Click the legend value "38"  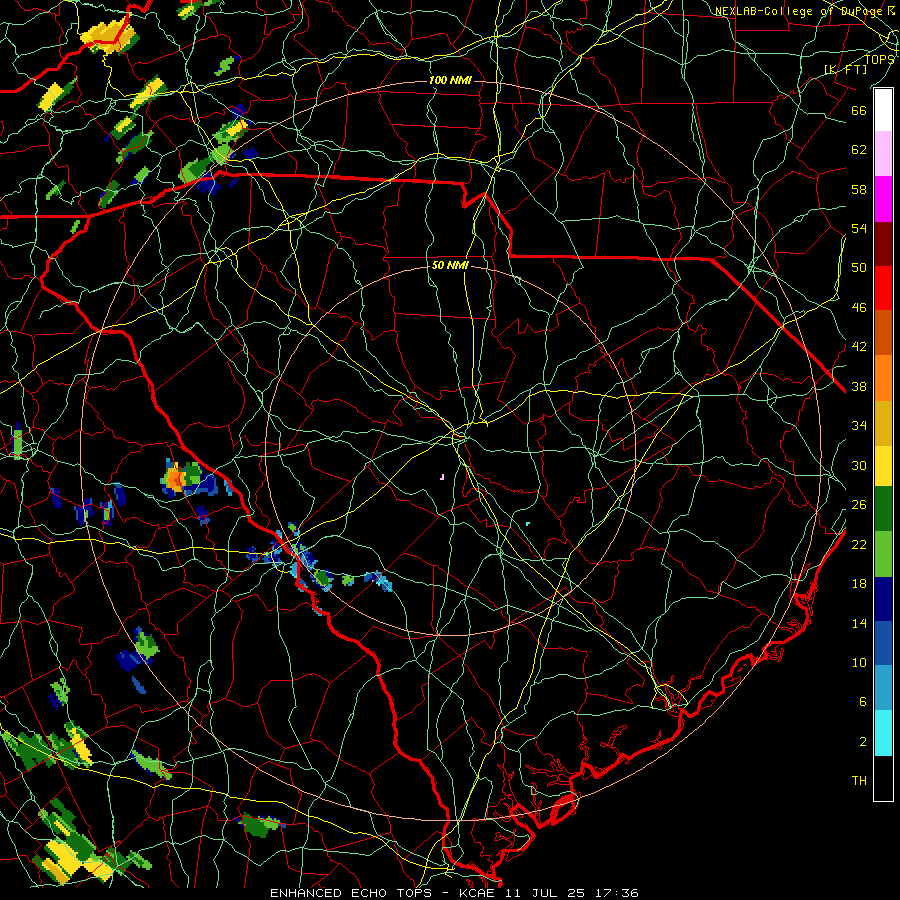(859, 387)
